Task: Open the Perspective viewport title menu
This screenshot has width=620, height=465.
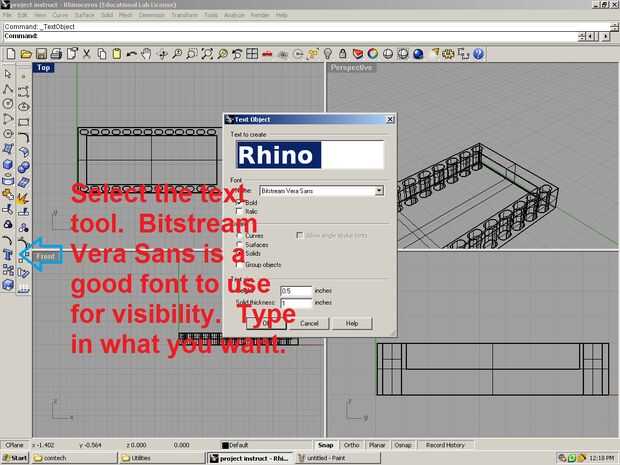Action: point(352,68)
